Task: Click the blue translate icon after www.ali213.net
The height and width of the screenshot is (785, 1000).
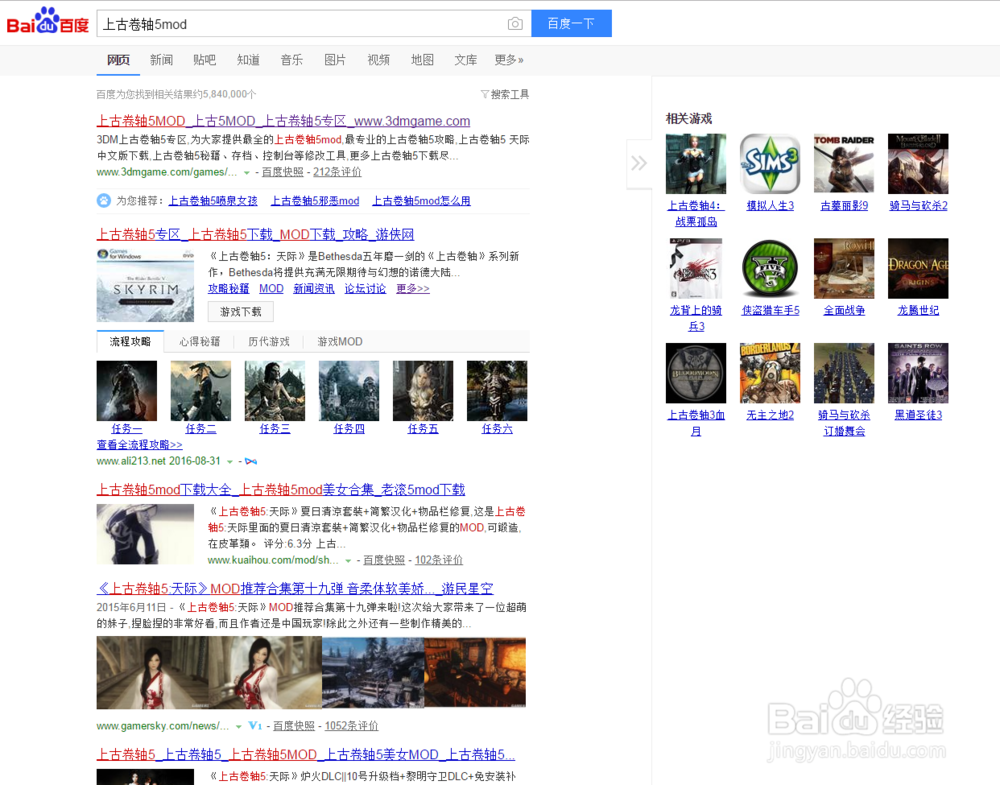Action: tap(248, 461)
